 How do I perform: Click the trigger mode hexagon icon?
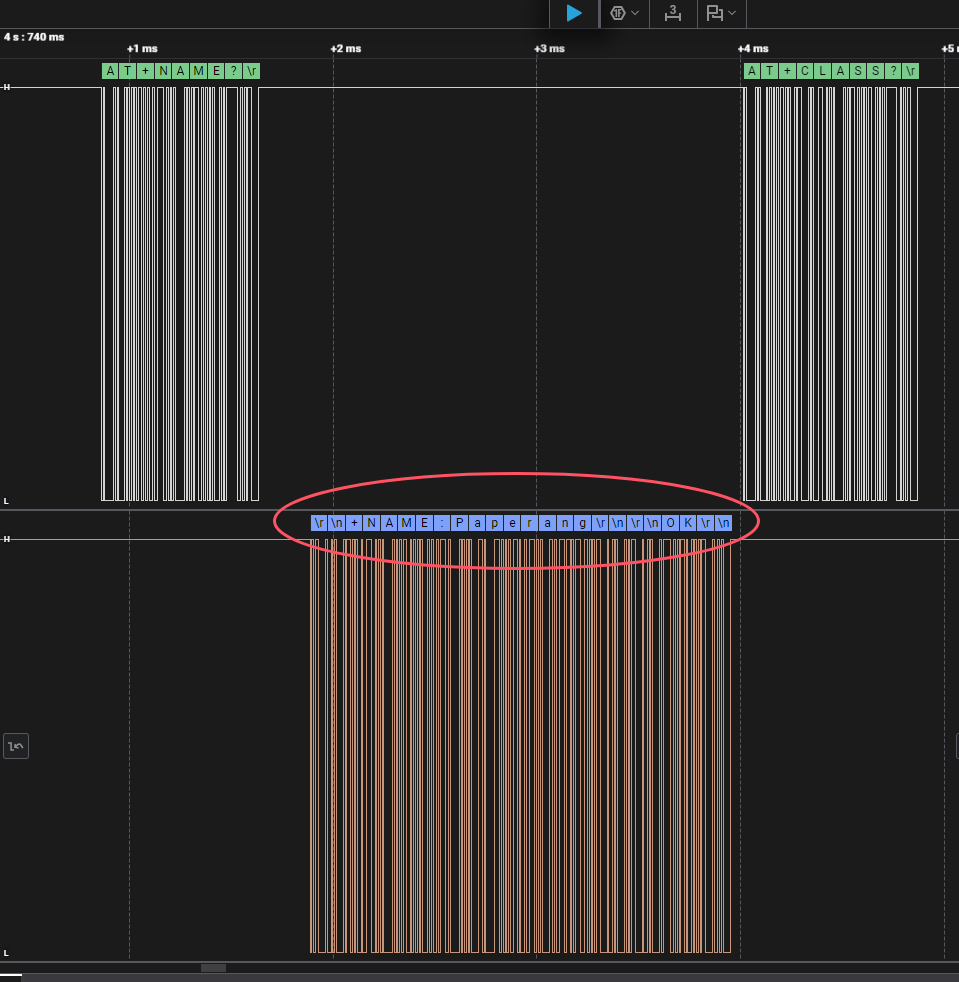[x=618, y=13]
